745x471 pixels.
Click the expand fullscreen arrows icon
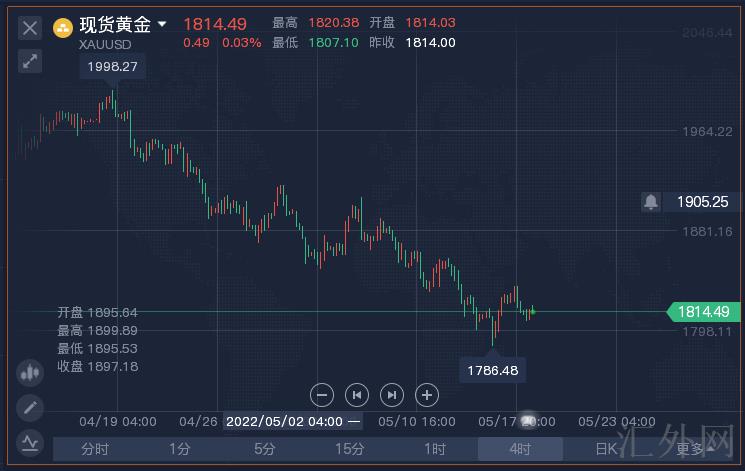(30, 61)
